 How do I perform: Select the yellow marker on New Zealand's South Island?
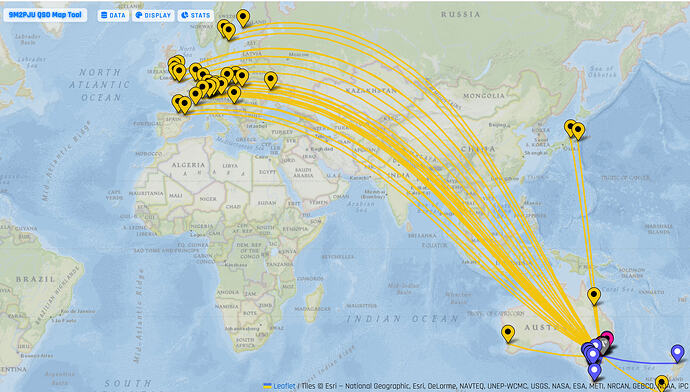point(661,384)
